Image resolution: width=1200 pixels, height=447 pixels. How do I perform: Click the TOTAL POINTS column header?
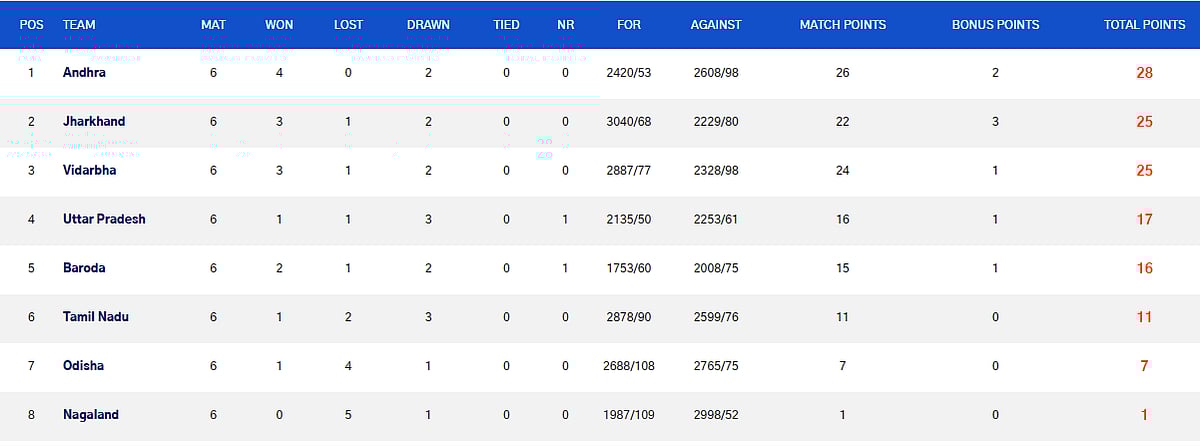pos(1145,25)
